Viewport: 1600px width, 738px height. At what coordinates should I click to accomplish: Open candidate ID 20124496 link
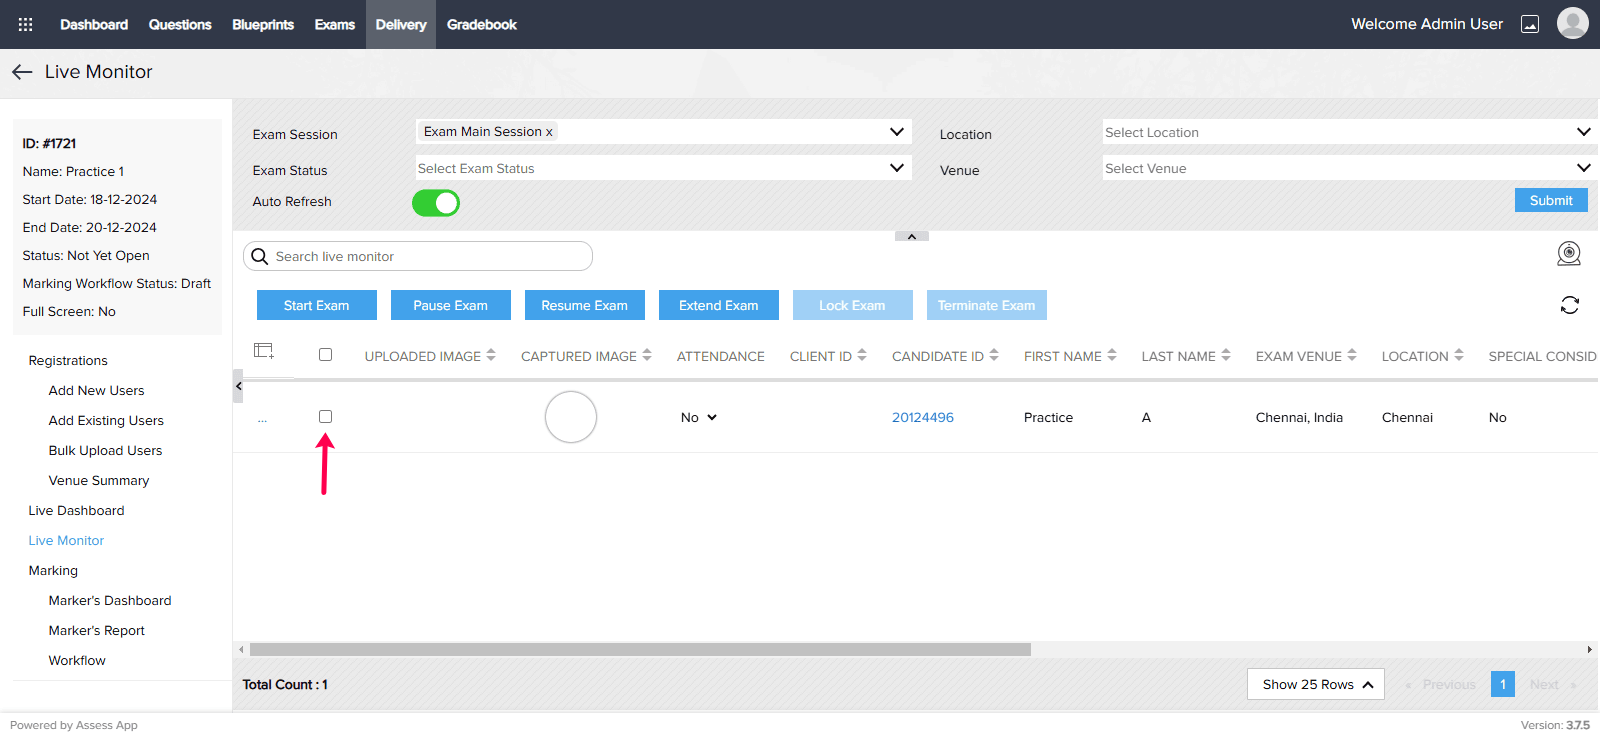(922, 418)
